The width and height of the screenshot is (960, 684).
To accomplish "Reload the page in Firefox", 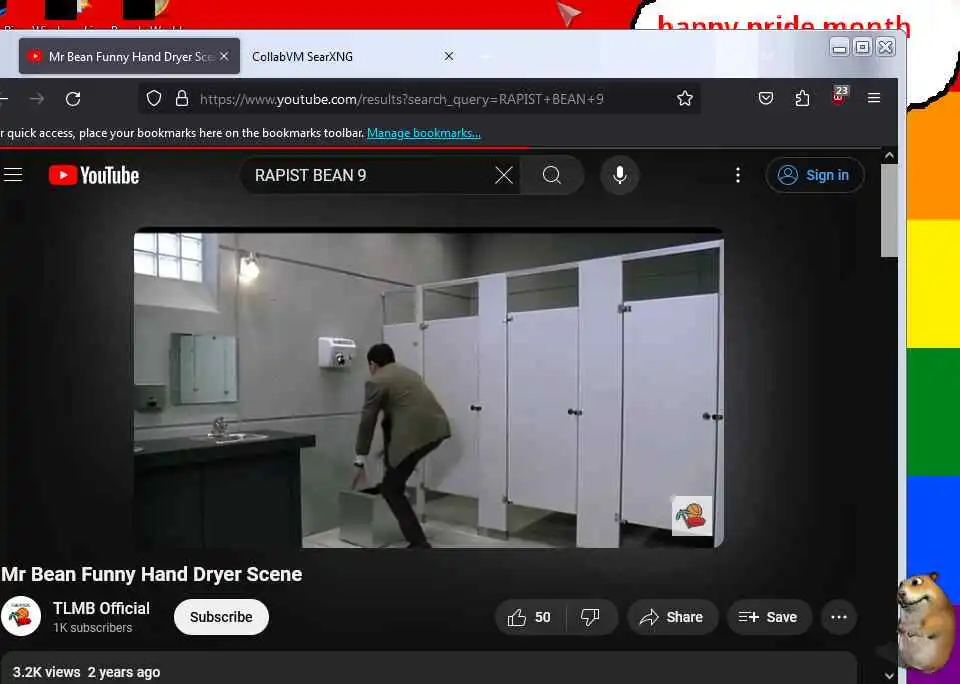I will 73,99.
